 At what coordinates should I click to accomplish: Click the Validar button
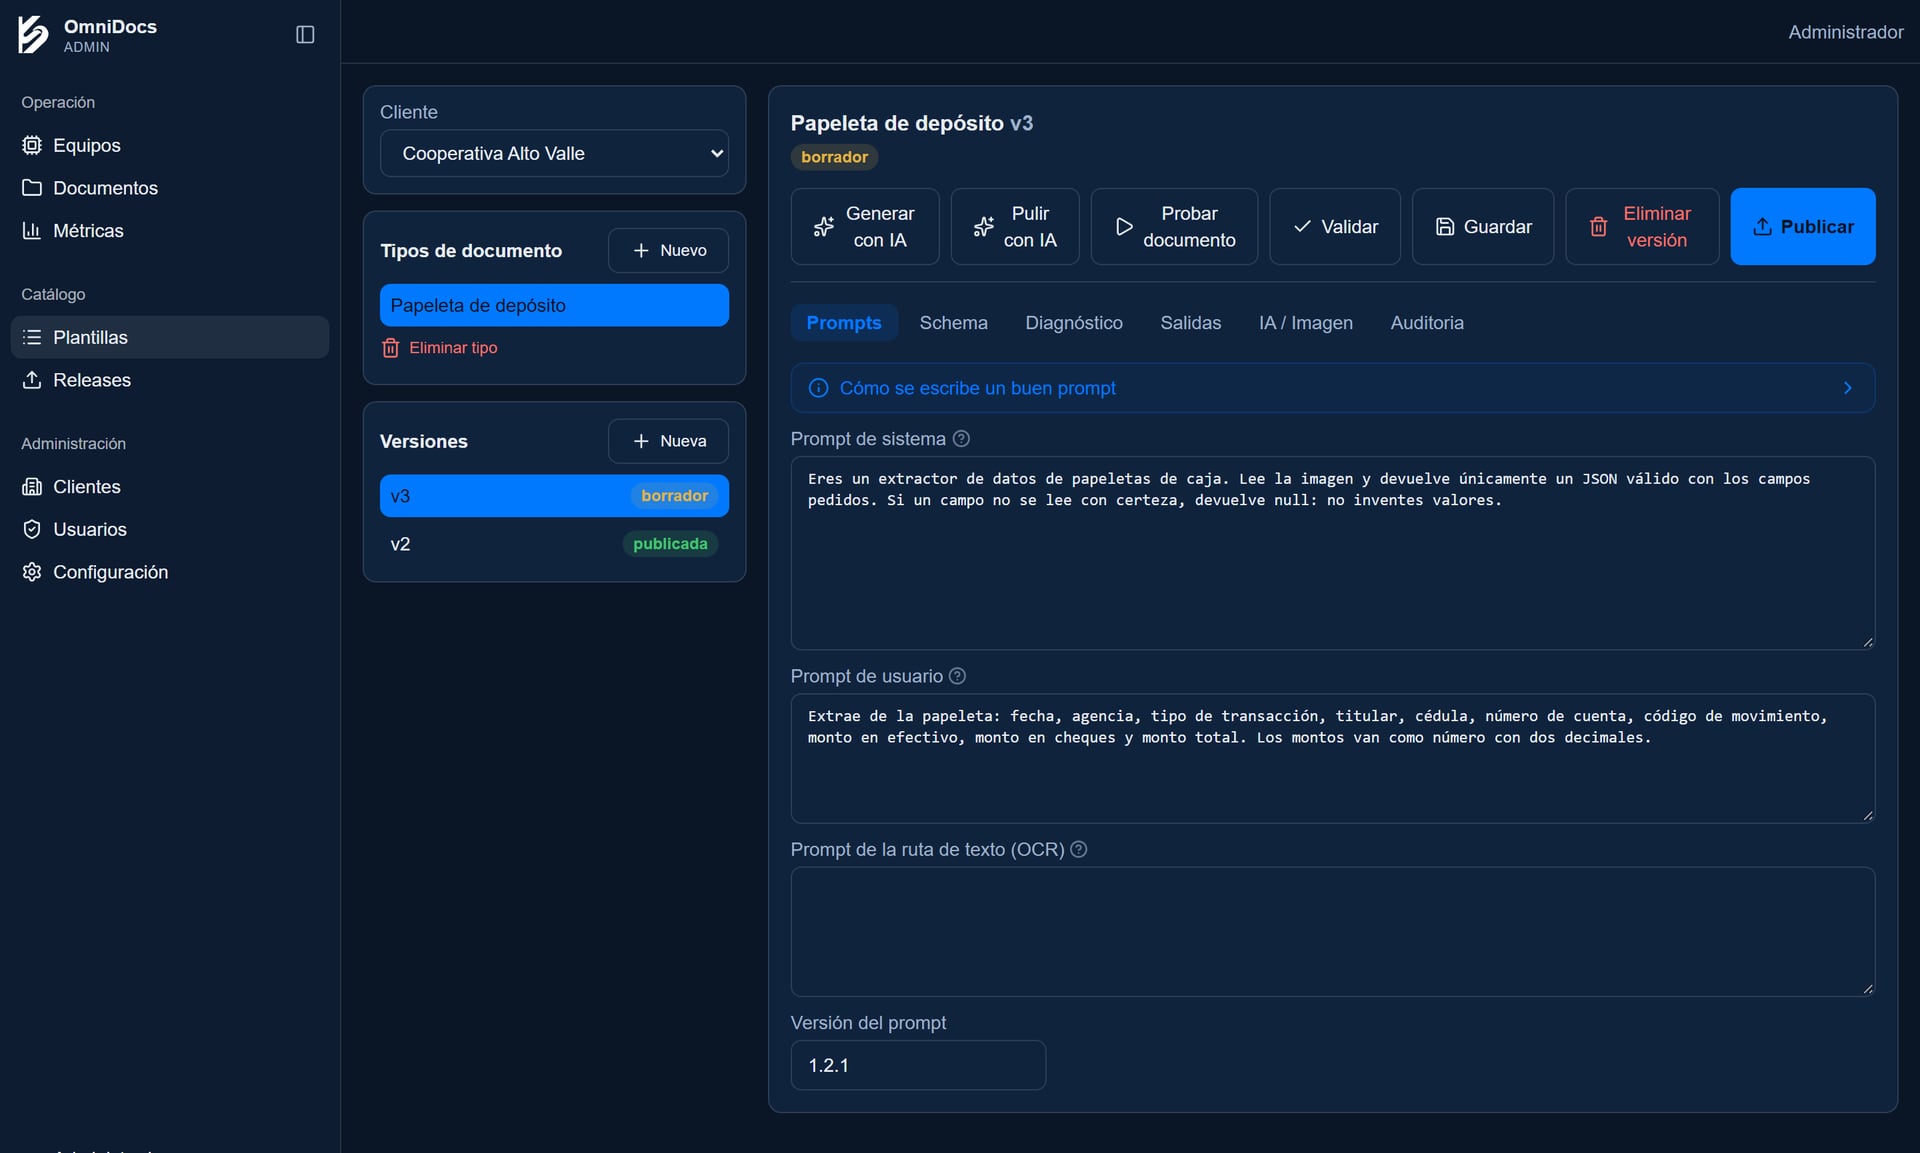tap(1335, 227)
